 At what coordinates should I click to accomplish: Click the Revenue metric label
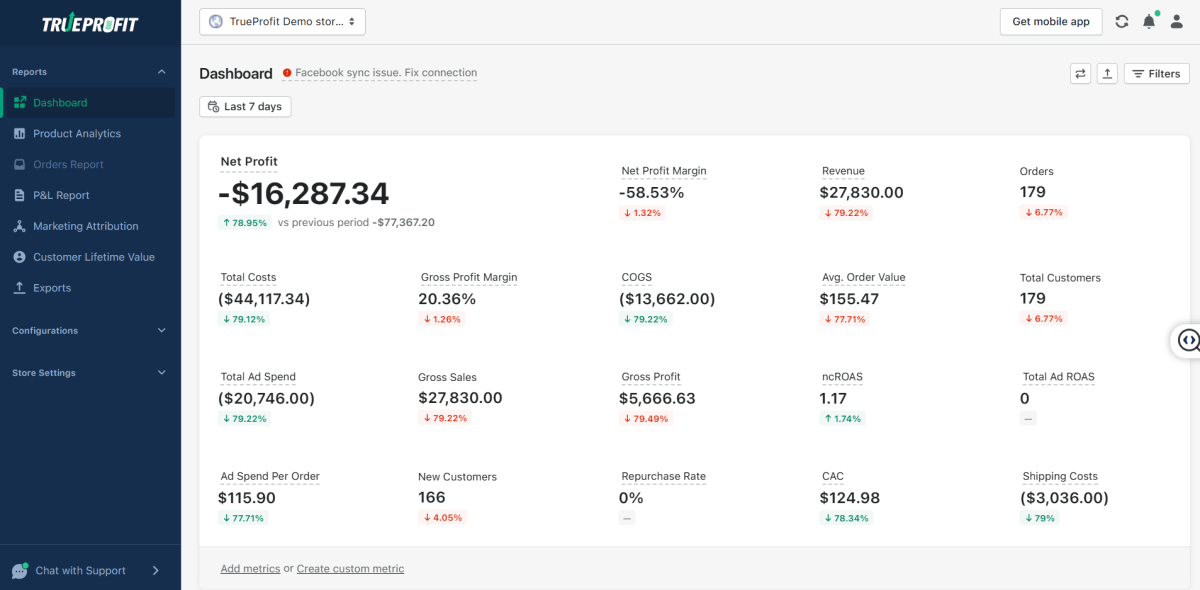843,171
